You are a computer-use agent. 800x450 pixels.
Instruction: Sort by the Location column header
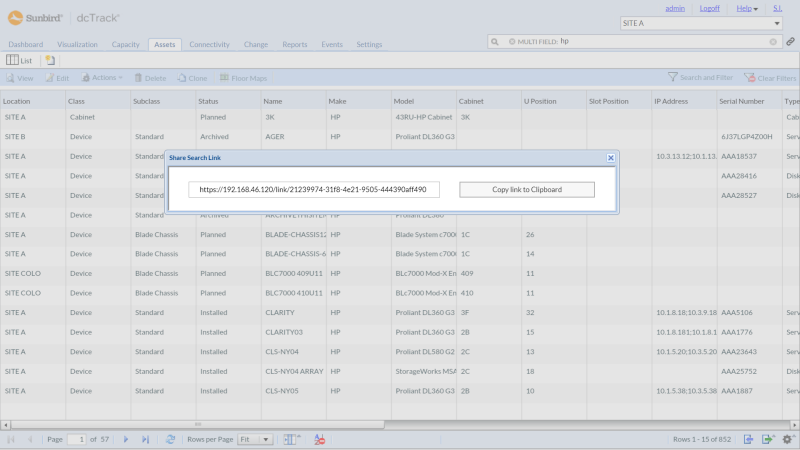(x=33, y=101)
